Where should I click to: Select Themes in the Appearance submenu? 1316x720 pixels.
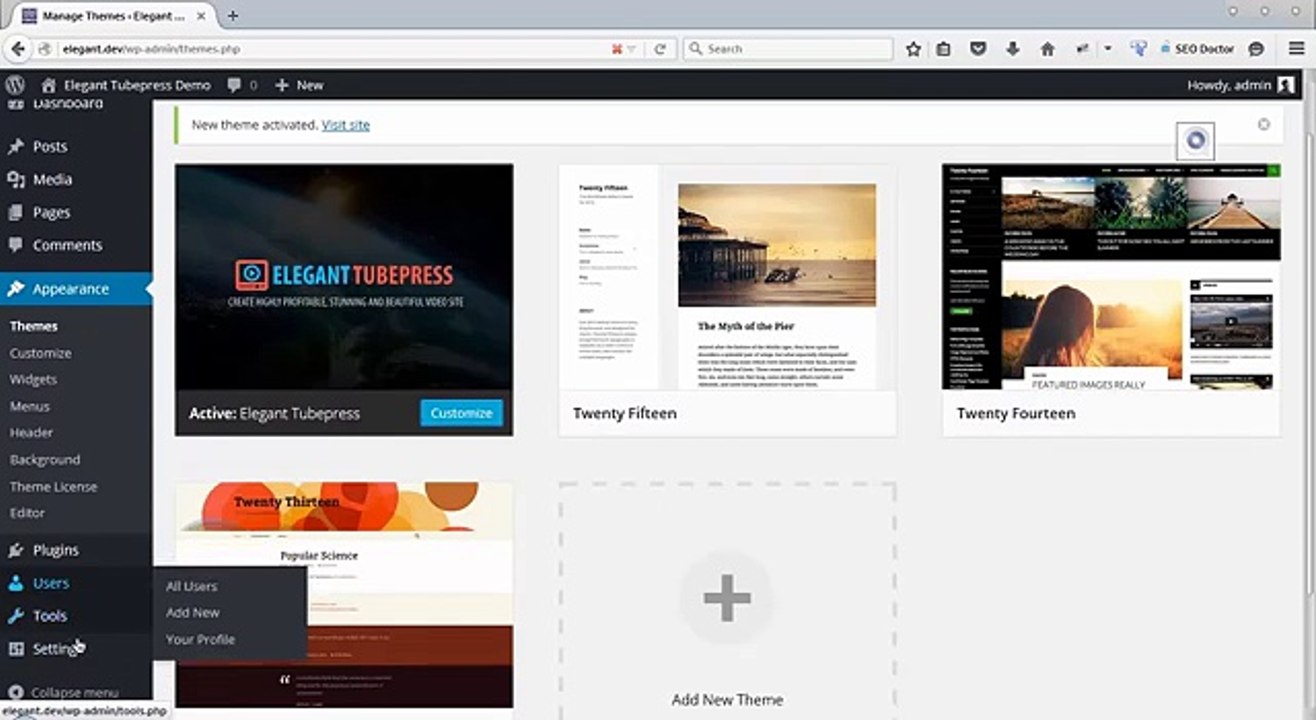click(x=34, y=326)
